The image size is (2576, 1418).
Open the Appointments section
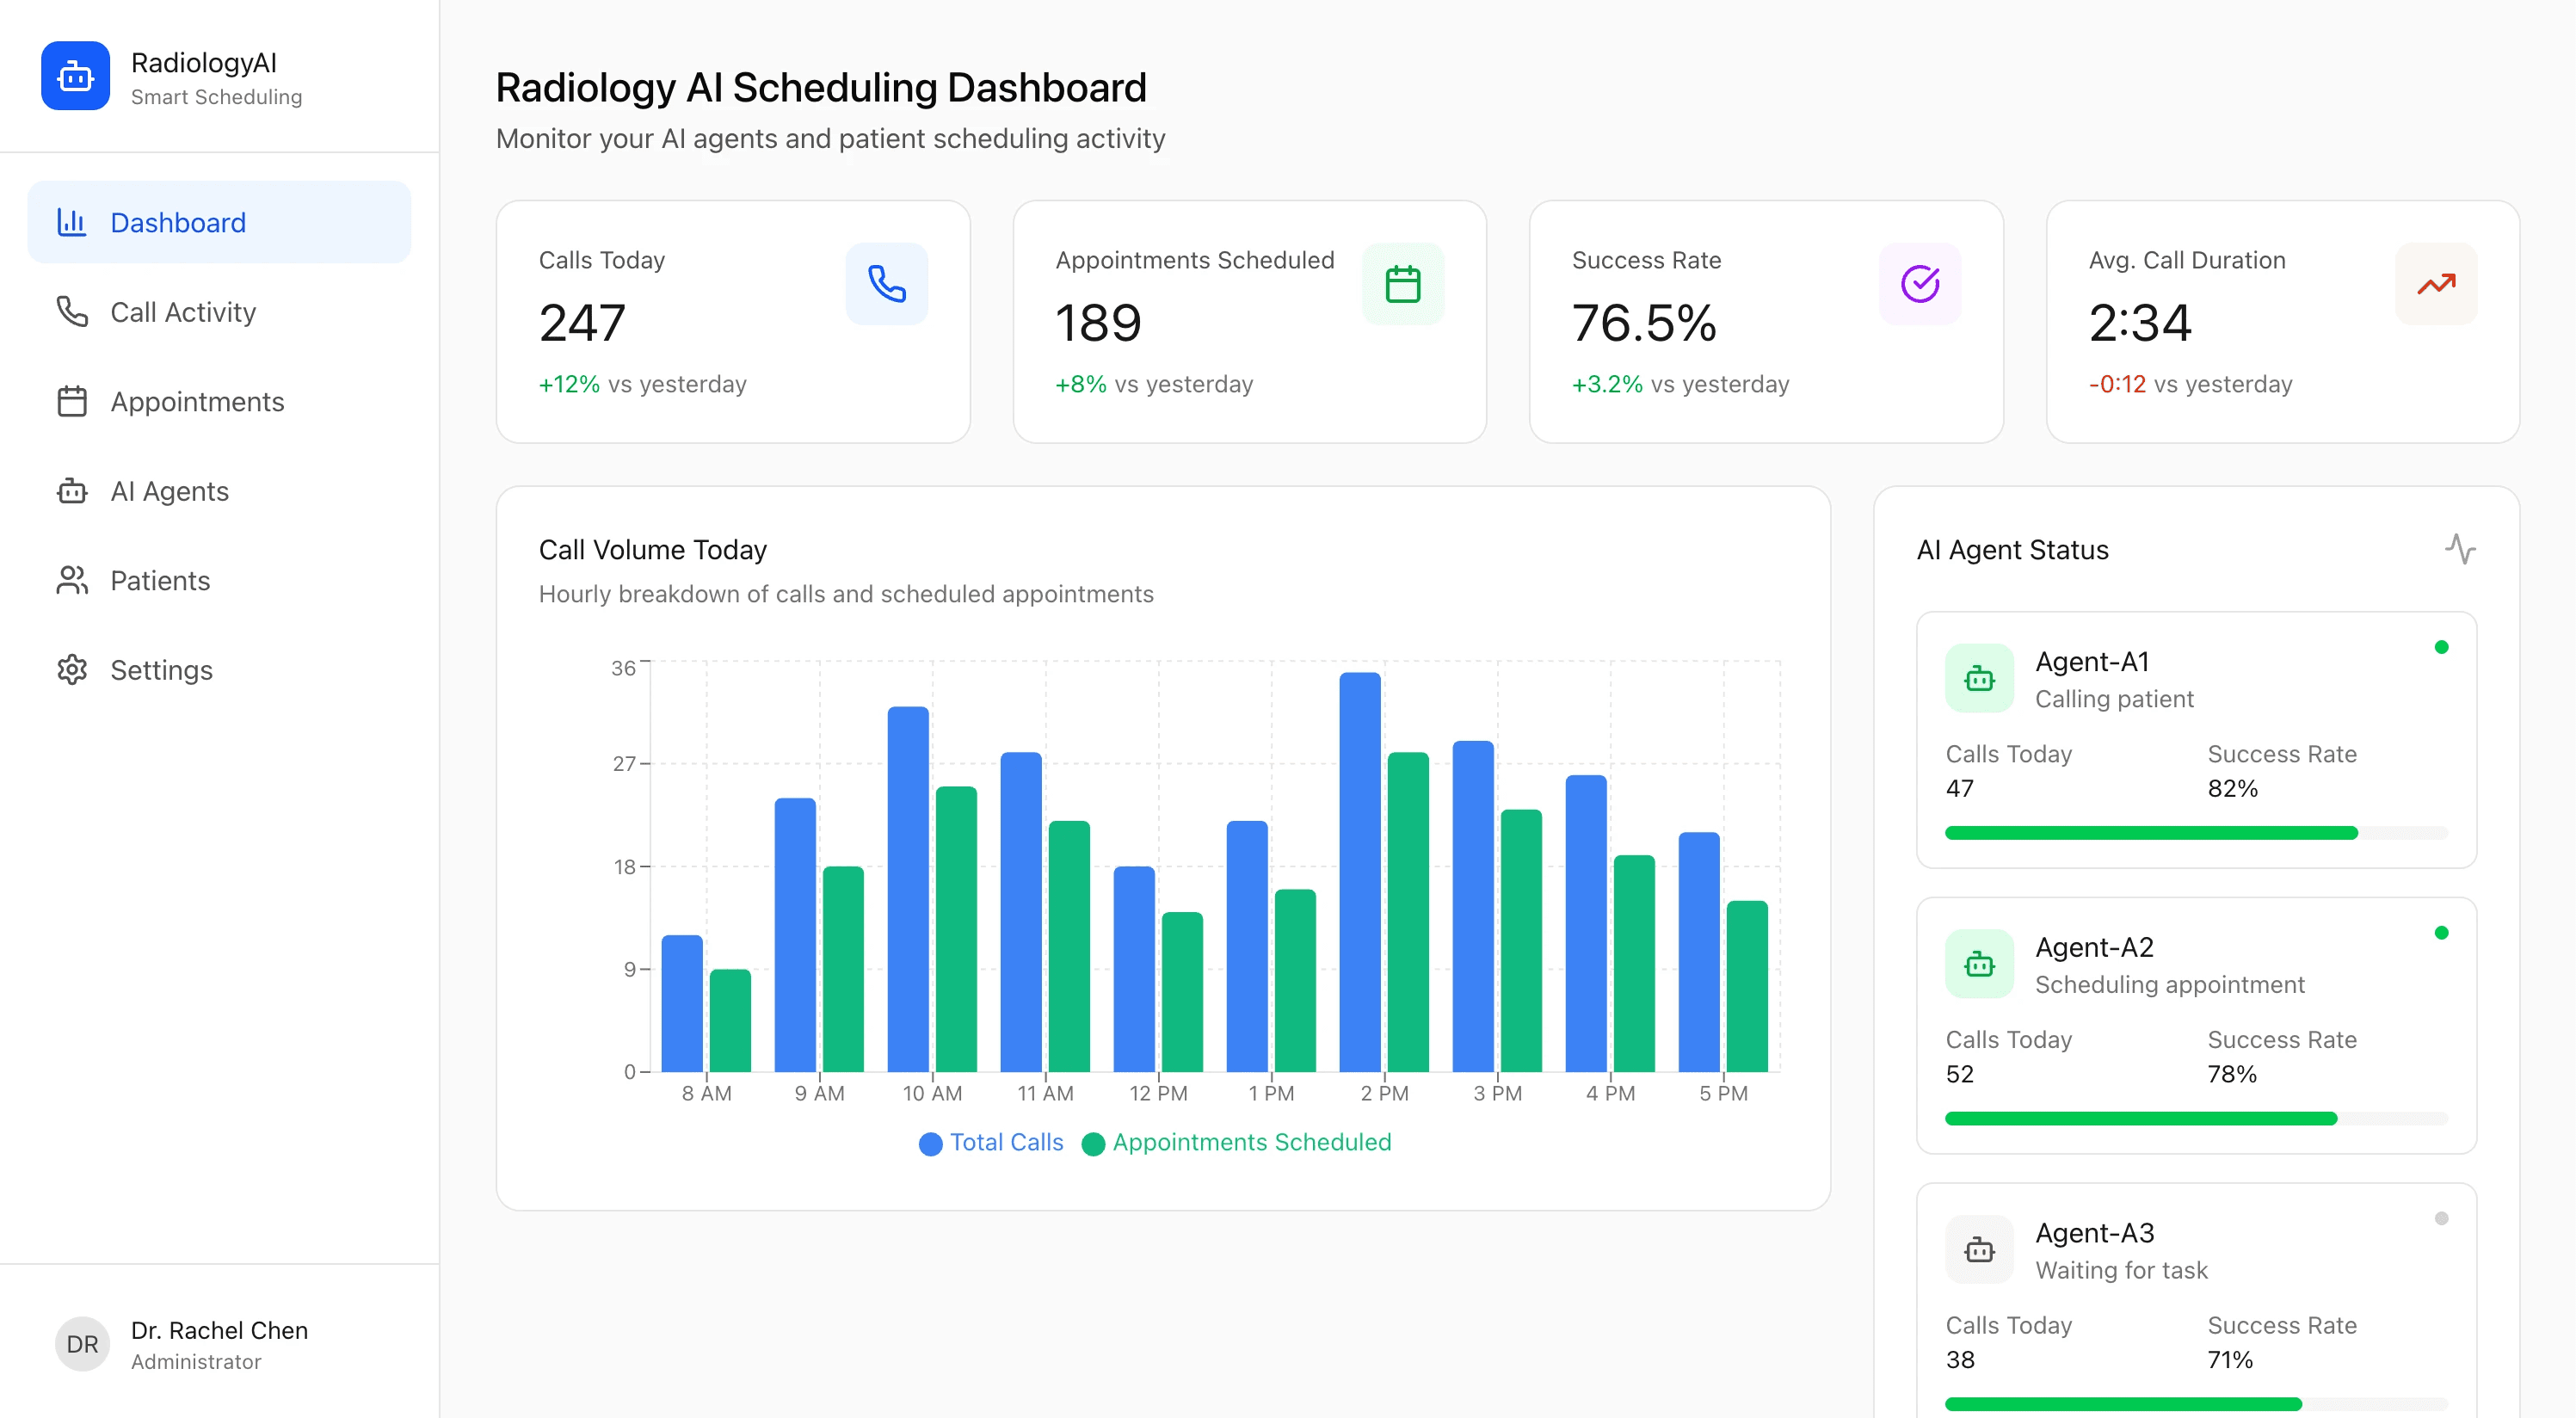[x=196, y=402]
